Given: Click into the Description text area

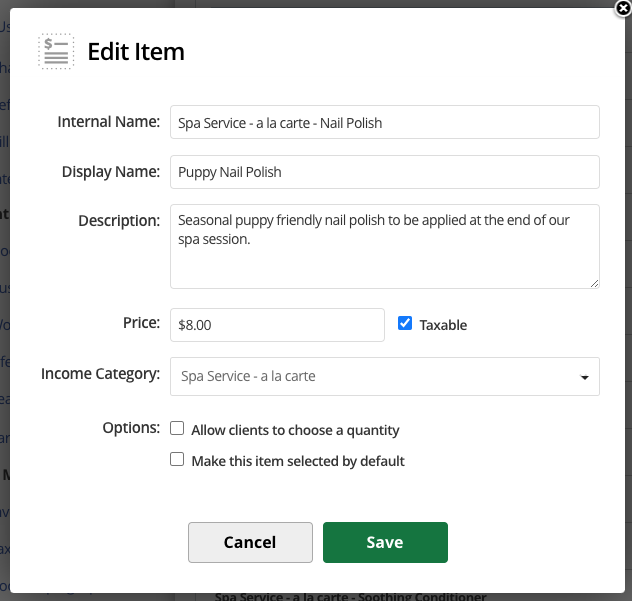Looking at the screenshot, I should (x=385, y=246).
